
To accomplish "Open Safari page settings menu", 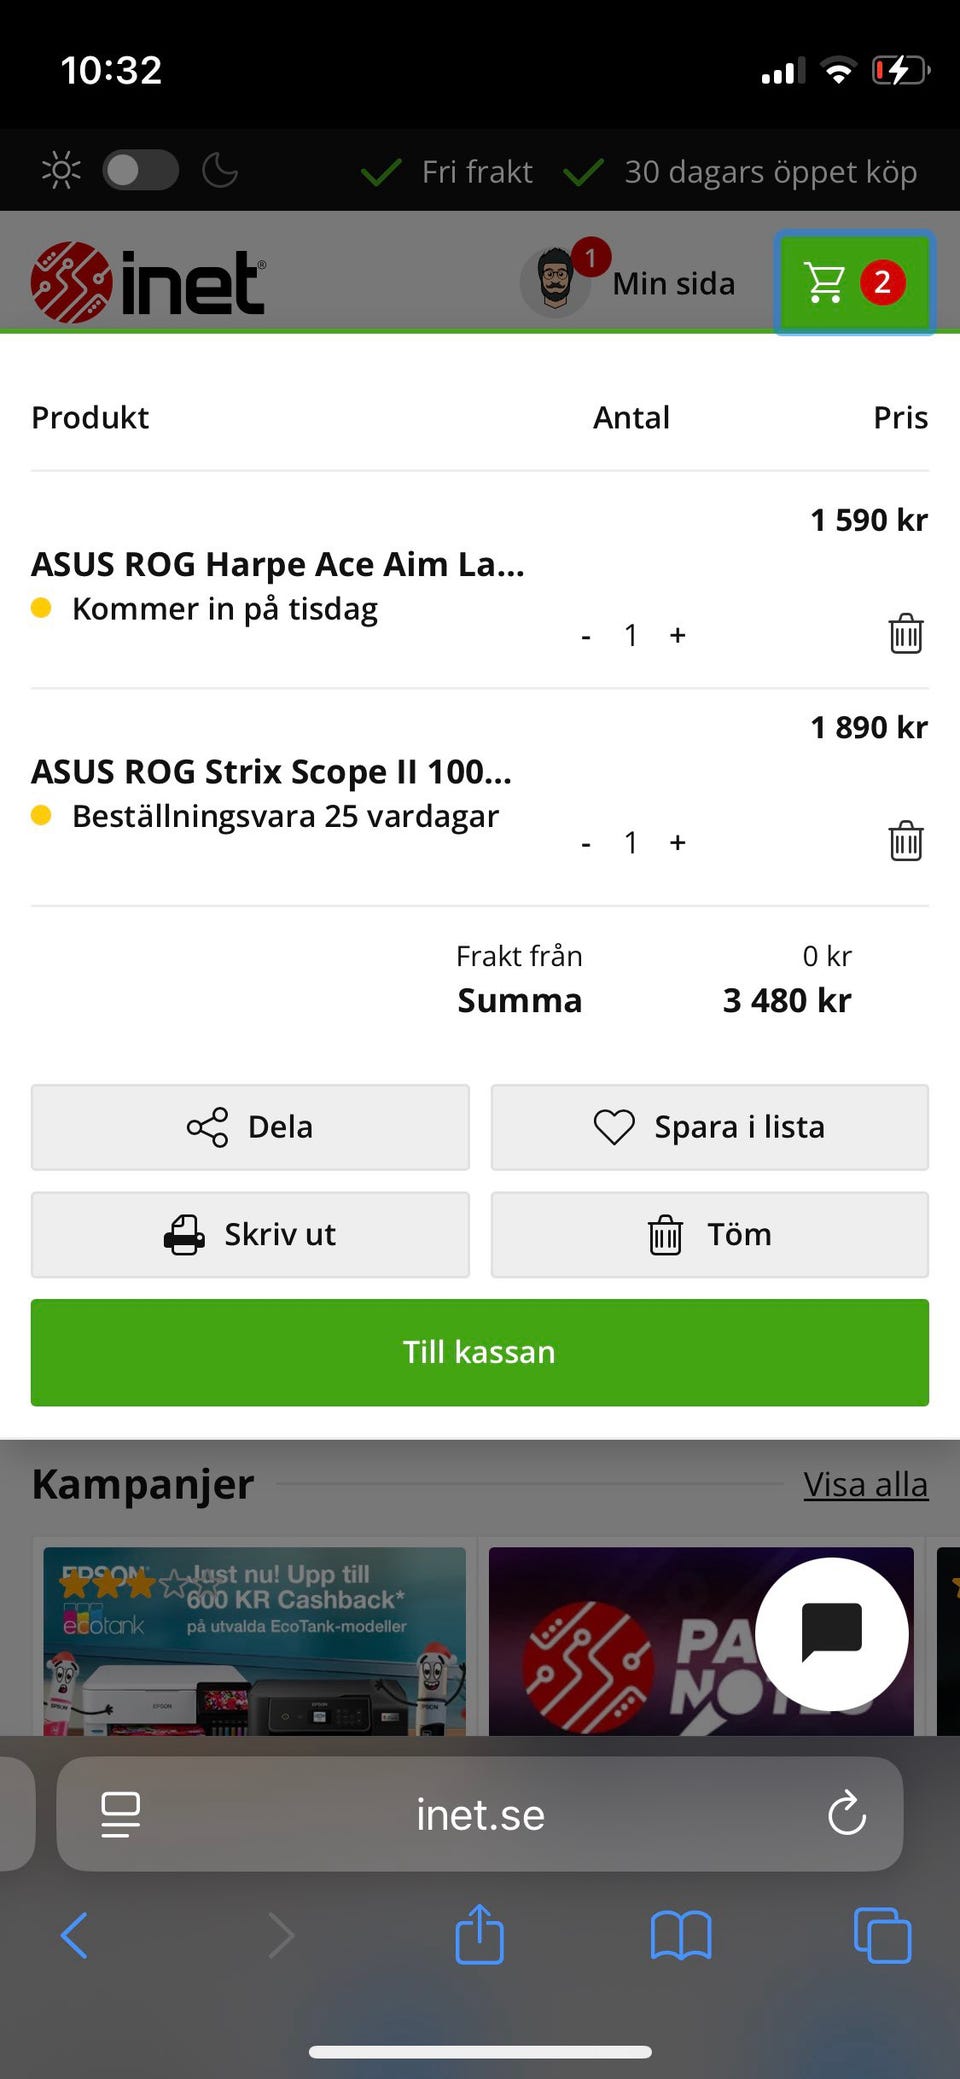I will click(x=121, y=1813).
